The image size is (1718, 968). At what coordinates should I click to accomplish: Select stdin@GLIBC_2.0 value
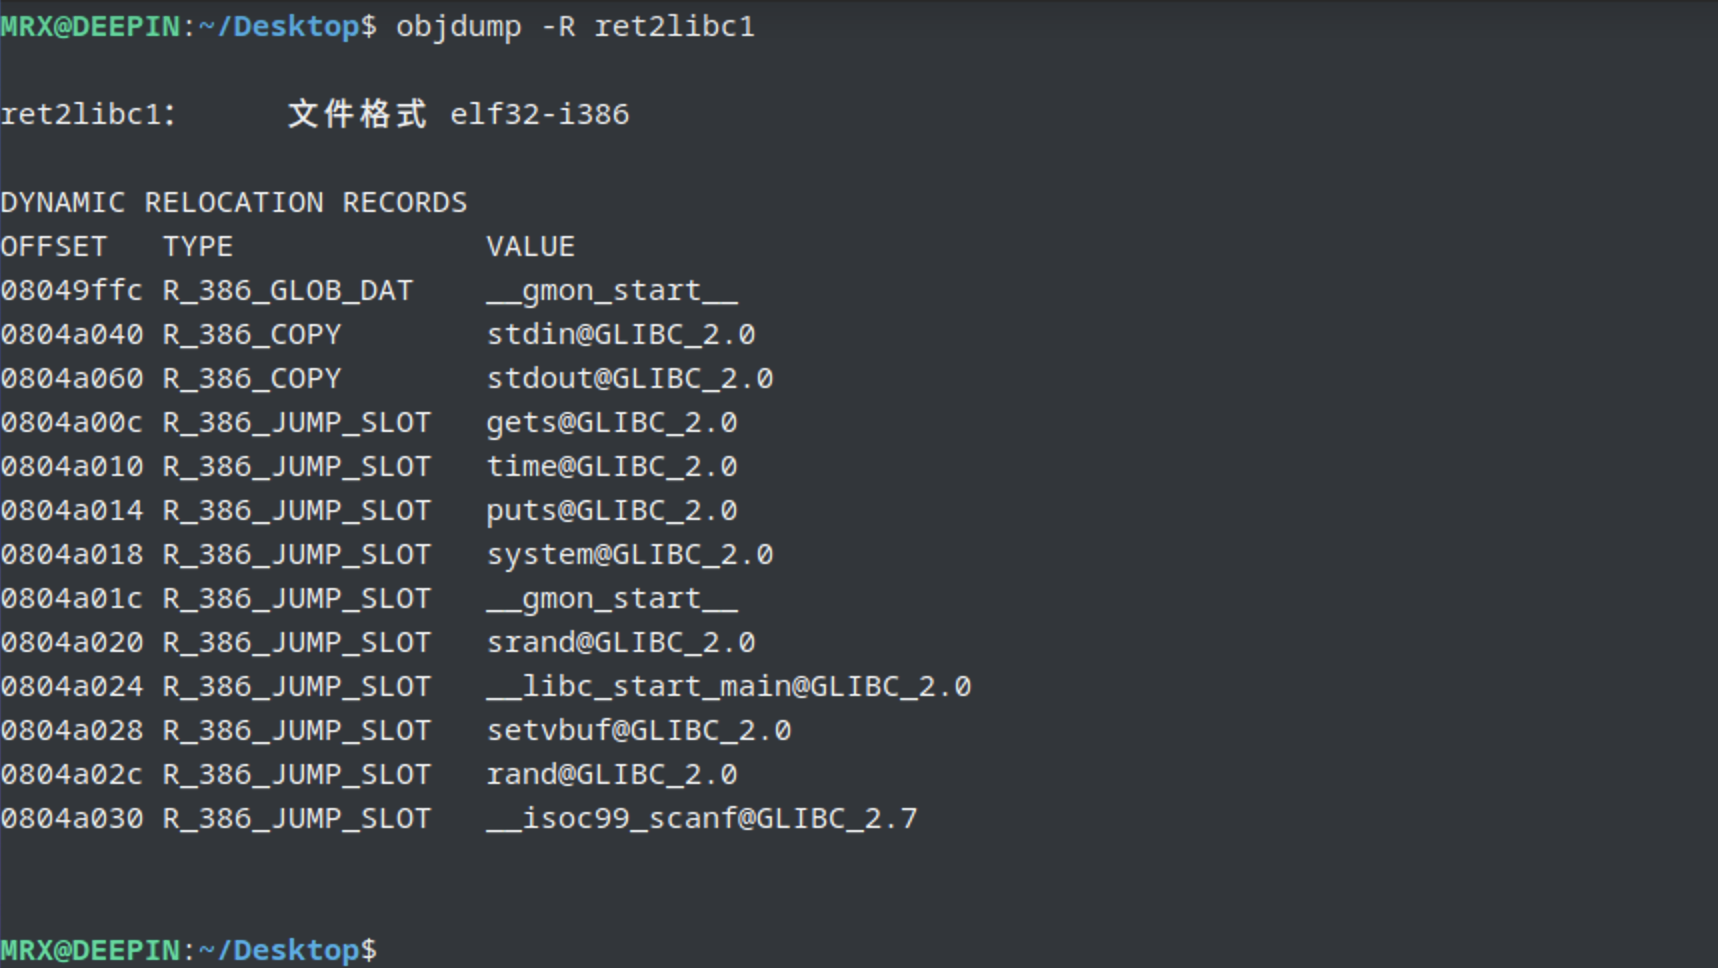[621, 334]
